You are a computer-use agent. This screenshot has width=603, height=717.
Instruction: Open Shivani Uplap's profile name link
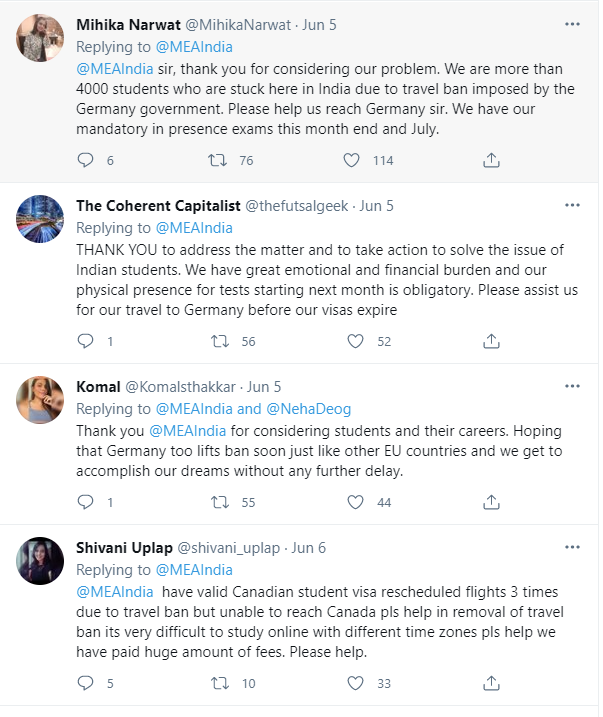[x=123, y=547]
